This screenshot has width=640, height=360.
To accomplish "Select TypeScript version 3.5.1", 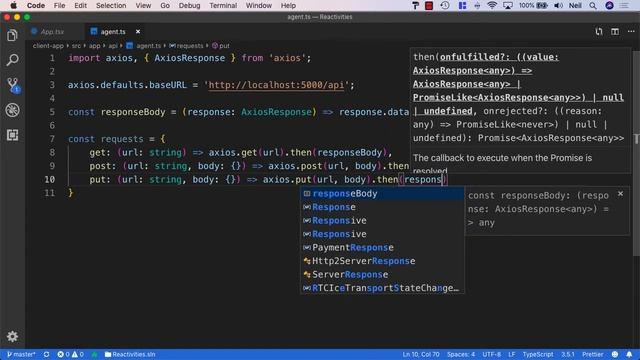I will [567, 354].
